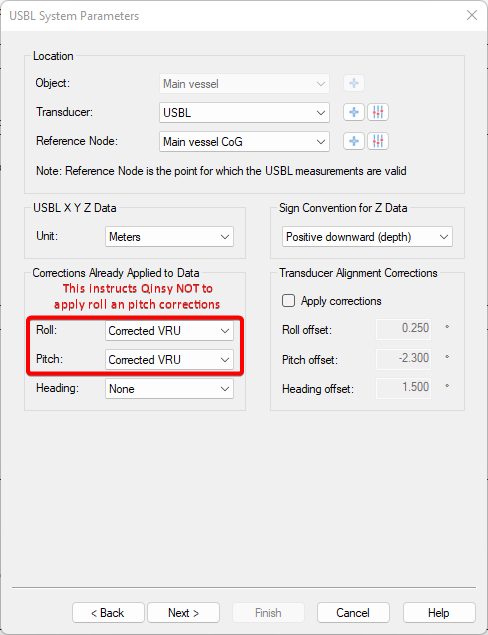
Task: Open the Object dropdown (Main vessel)
Action: (x=244, y=84)
